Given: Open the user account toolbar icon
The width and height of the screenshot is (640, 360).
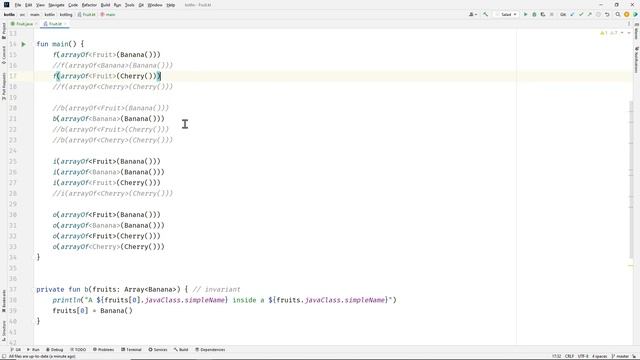Looking at the screenshot, I should 473,15.
